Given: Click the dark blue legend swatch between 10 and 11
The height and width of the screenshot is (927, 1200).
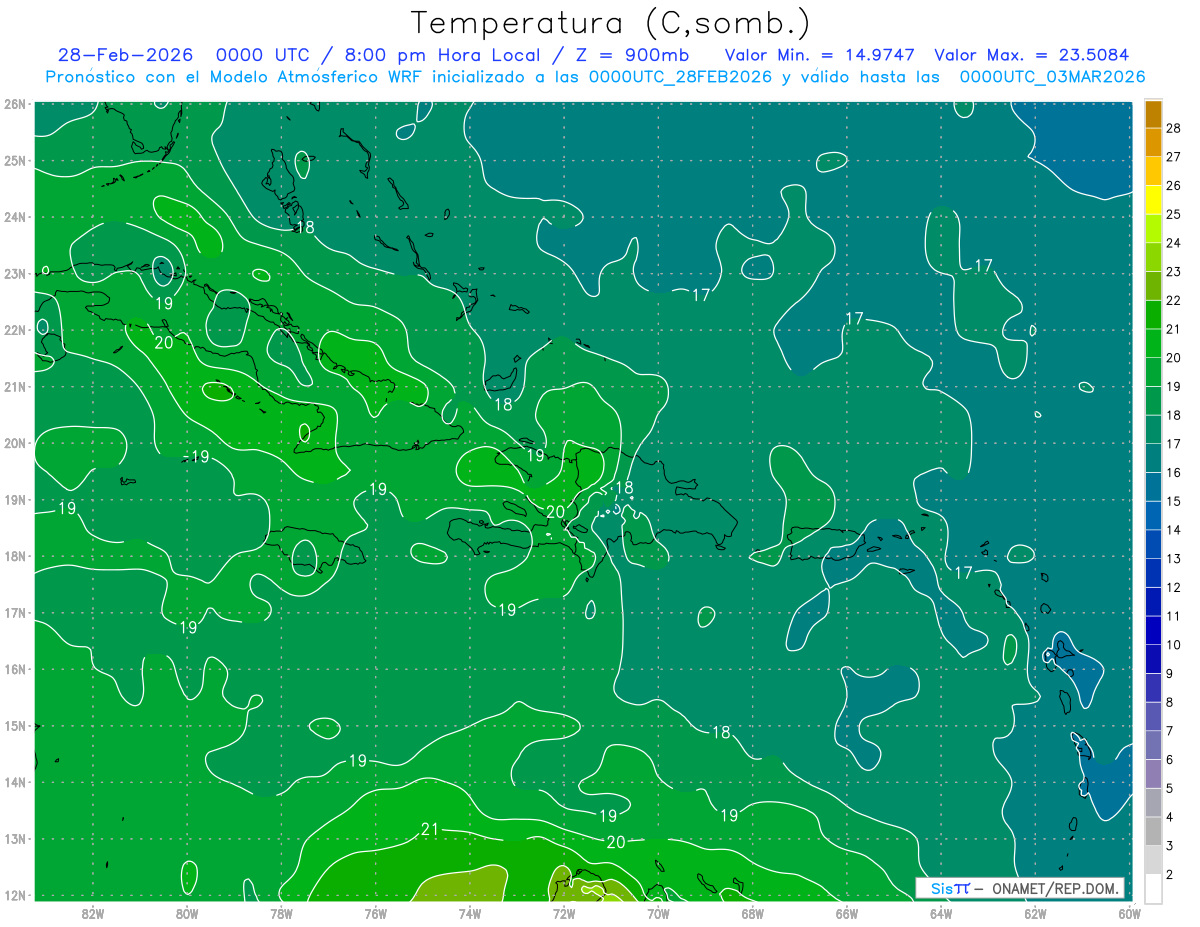Looking at the screenshot, I should pyautogui.click(x=1153, y=631).
